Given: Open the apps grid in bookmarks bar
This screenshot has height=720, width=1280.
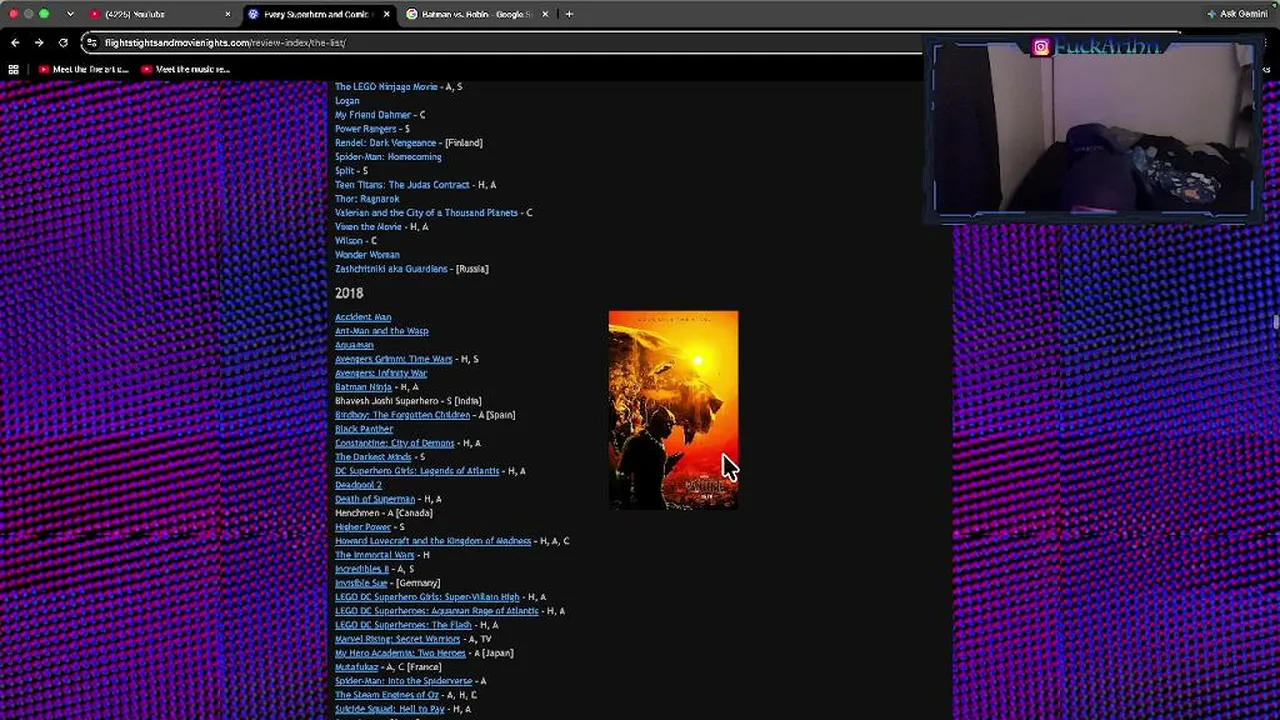Looking at the screenshot, I should point(13,69).
